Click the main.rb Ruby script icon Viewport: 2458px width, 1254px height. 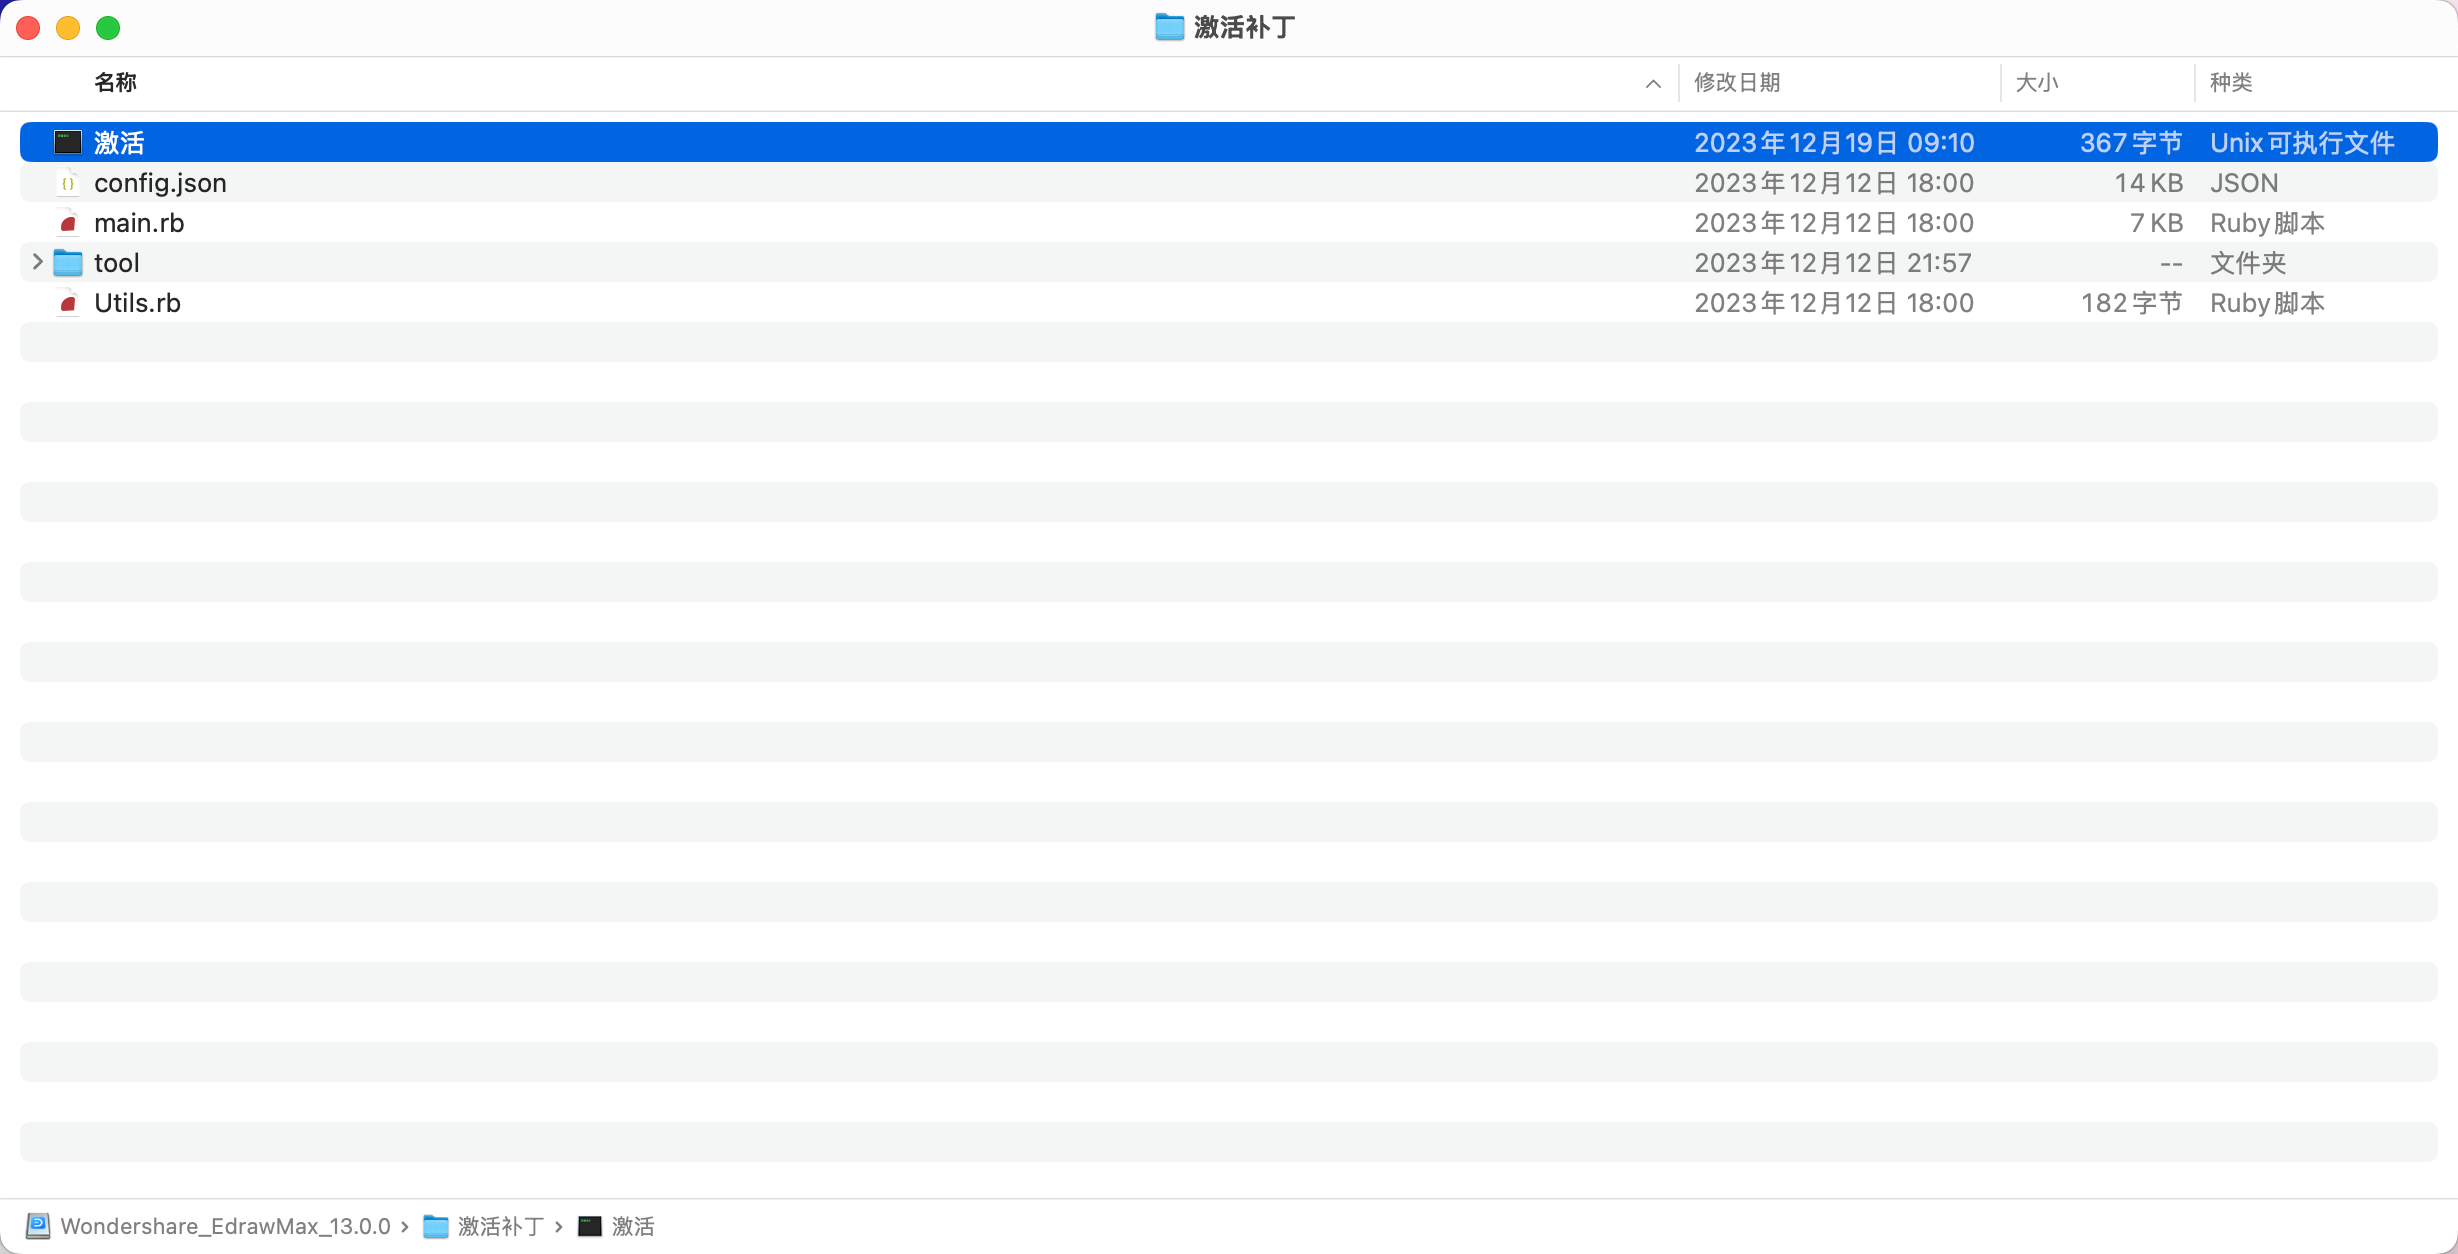[68, 223]
